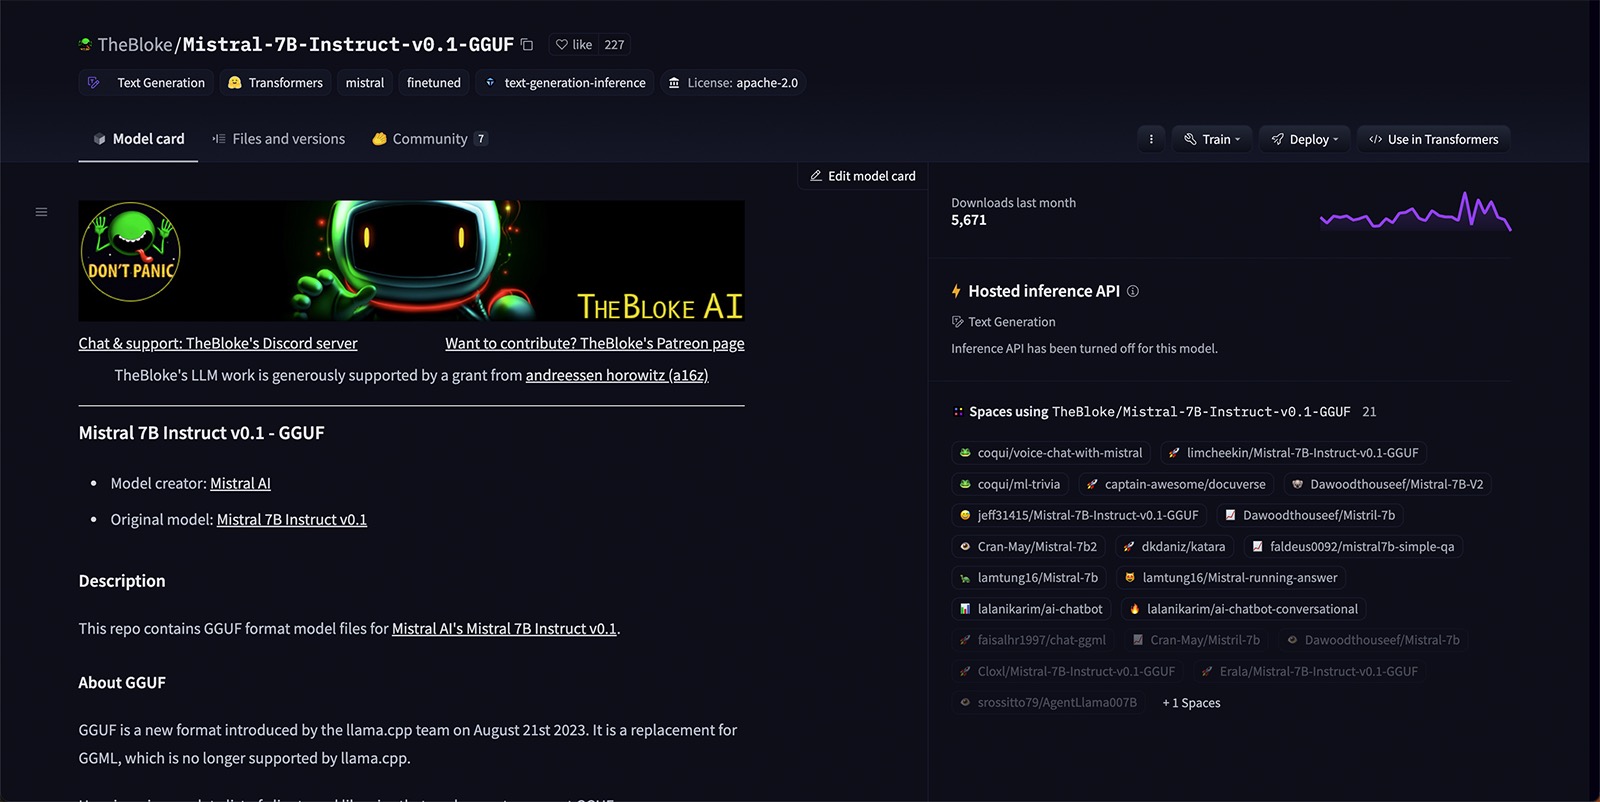Open Cran-May/Mistril-7b space
This screenshot has width=1600, height=802.
tap(1197, 640)
